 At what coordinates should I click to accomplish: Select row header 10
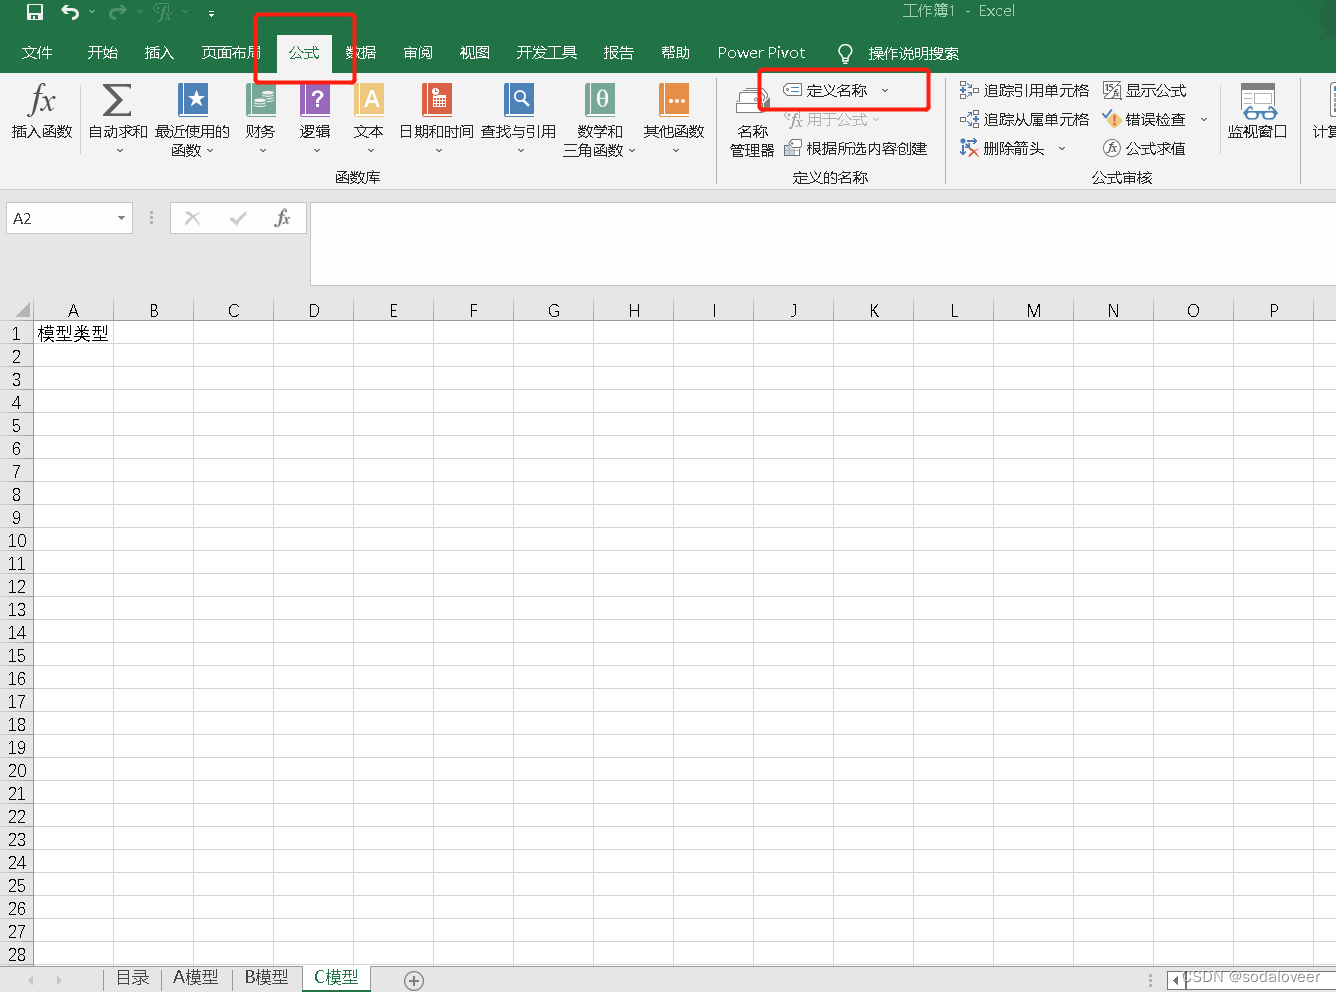coord(16,540)
